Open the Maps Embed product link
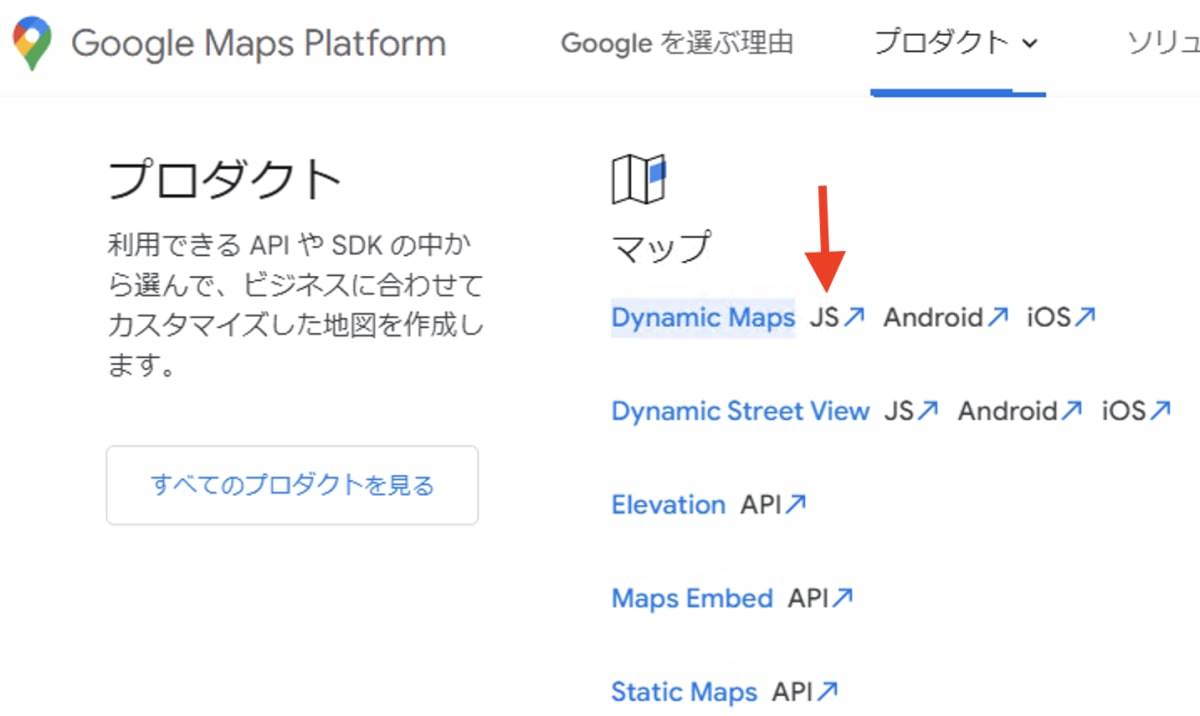Image resolution: width=1200 pixels, height=716 pixels. (692, 599)
